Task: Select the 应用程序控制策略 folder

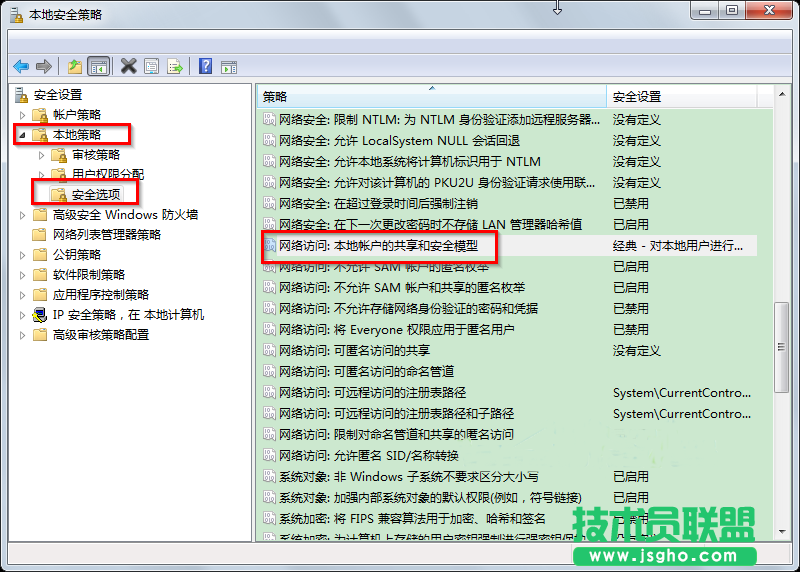Action: [x=101, y=295]
